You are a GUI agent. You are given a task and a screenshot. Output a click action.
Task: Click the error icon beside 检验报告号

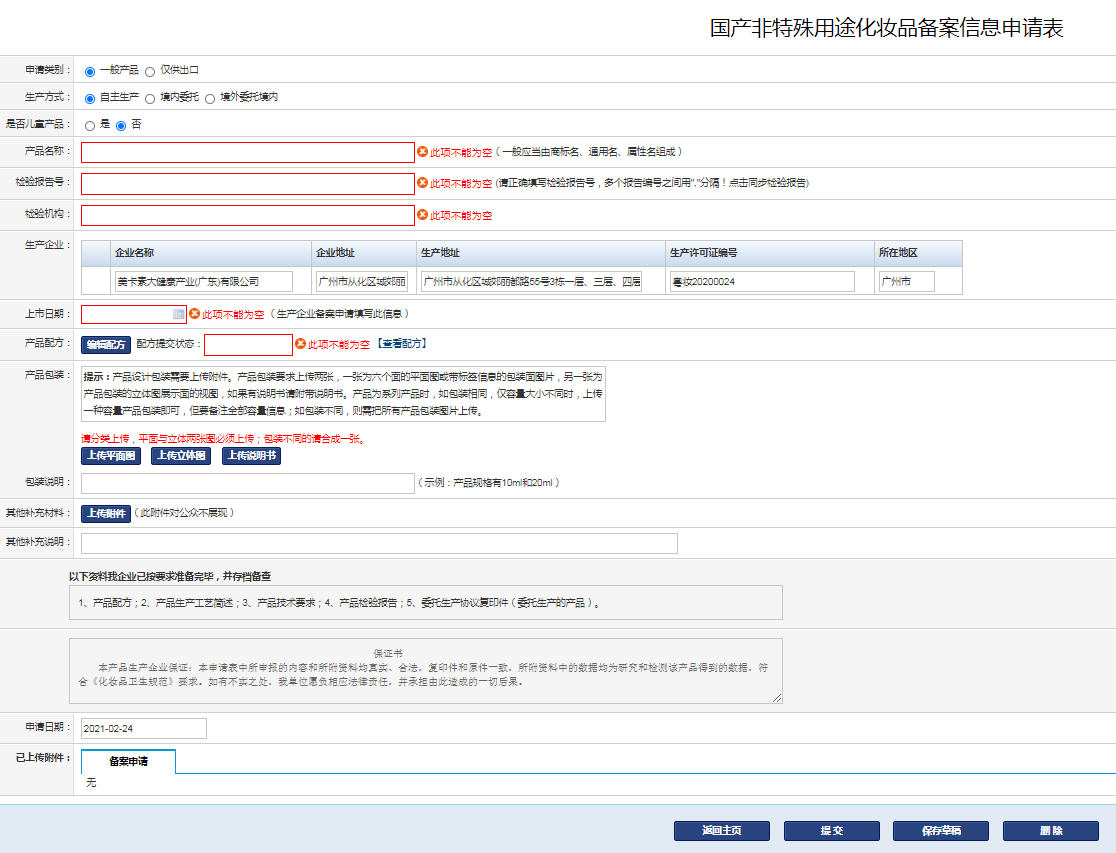click(x=423, y=183)
